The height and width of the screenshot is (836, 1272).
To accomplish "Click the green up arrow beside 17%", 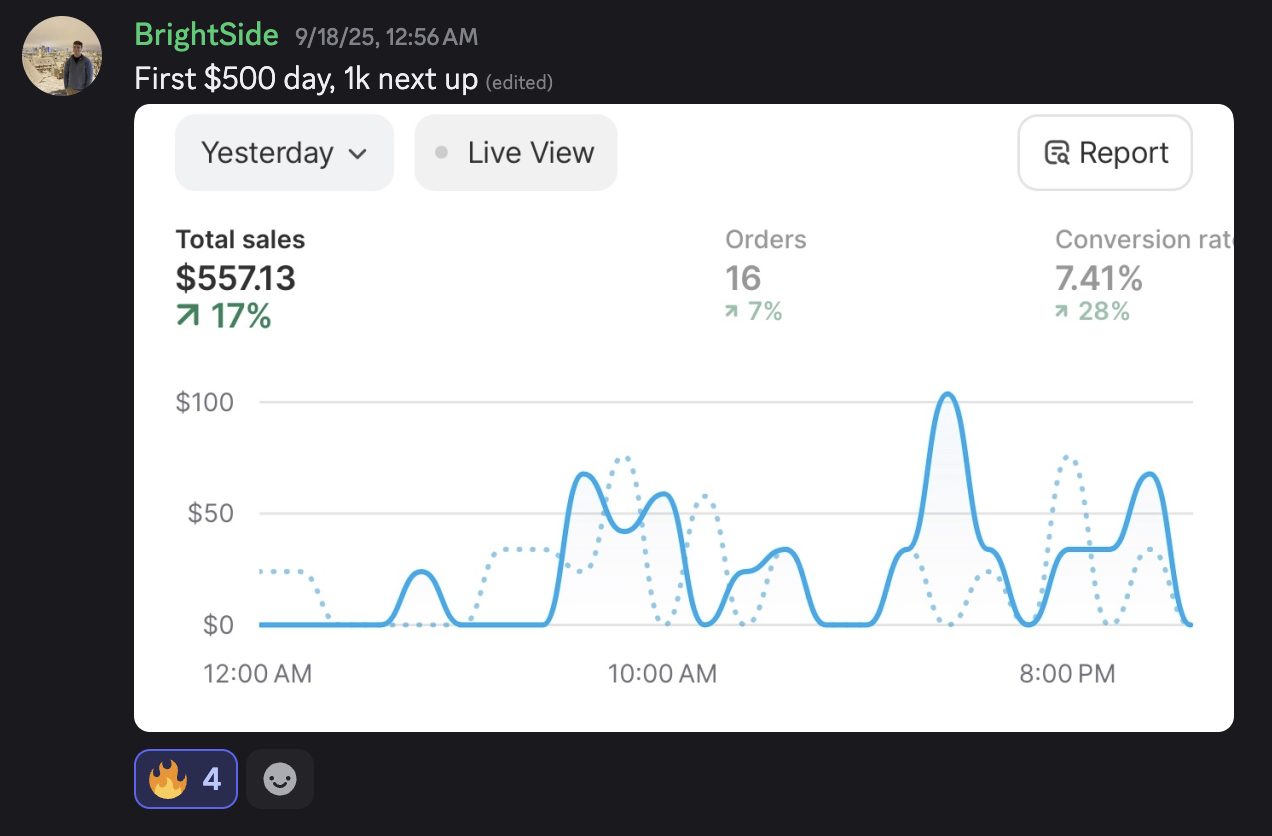I will [x=188, y=317].
